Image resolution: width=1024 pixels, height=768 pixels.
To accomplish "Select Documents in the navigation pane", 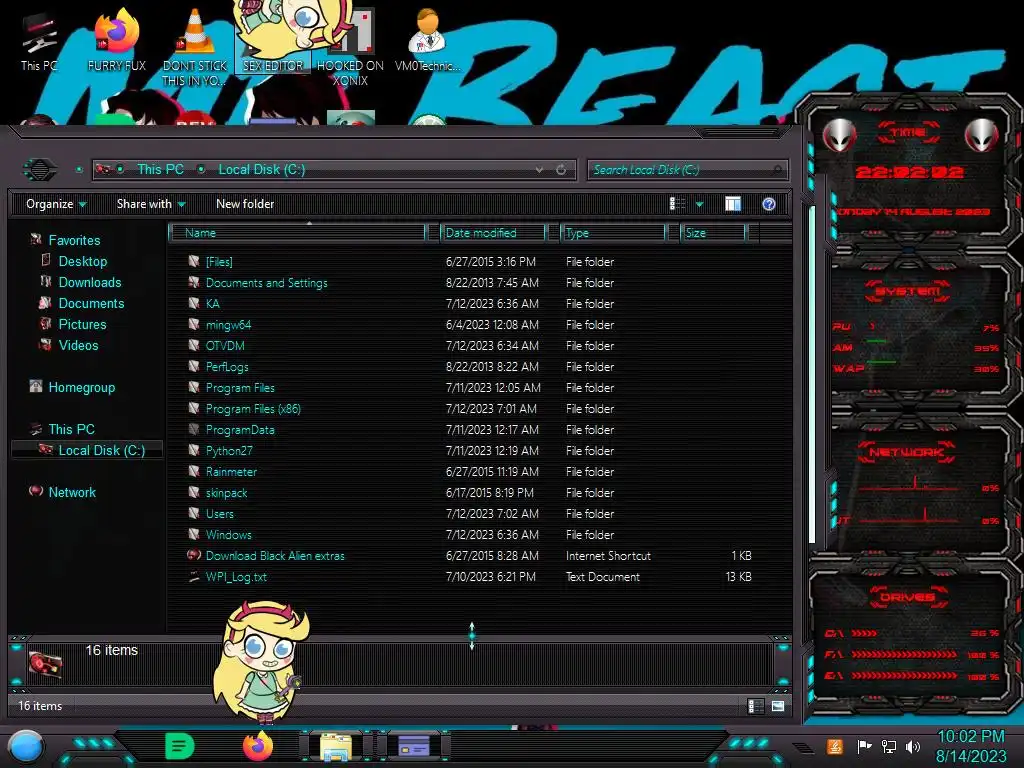I will pos(91,303).
